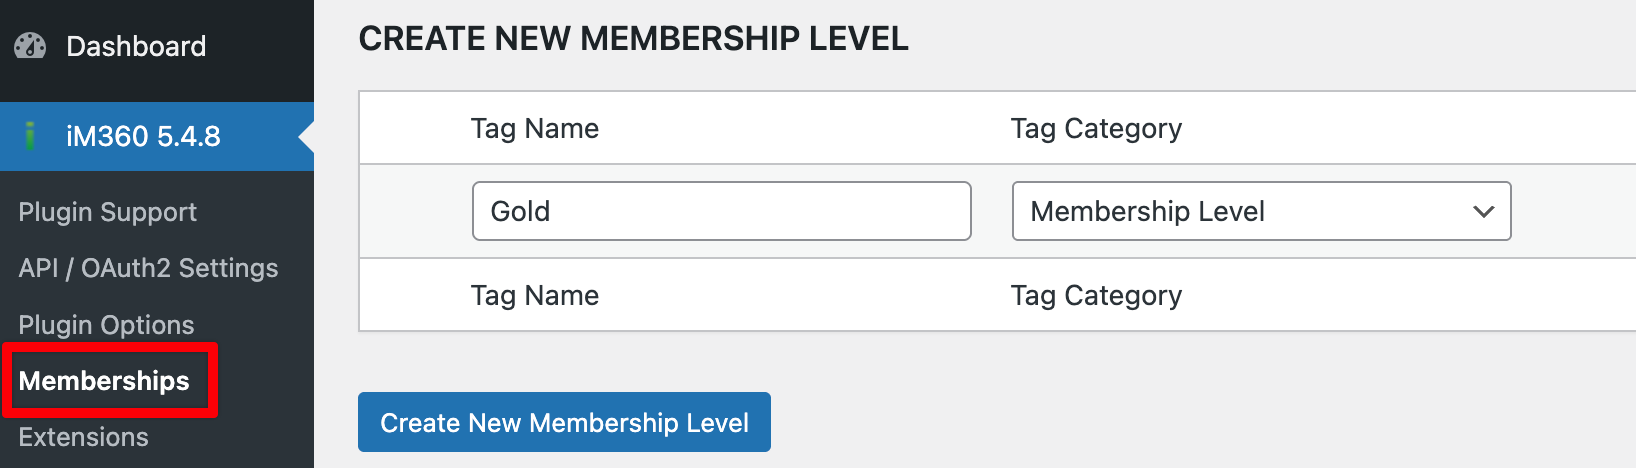Open the Dashboard menu label

coord(136,46)
